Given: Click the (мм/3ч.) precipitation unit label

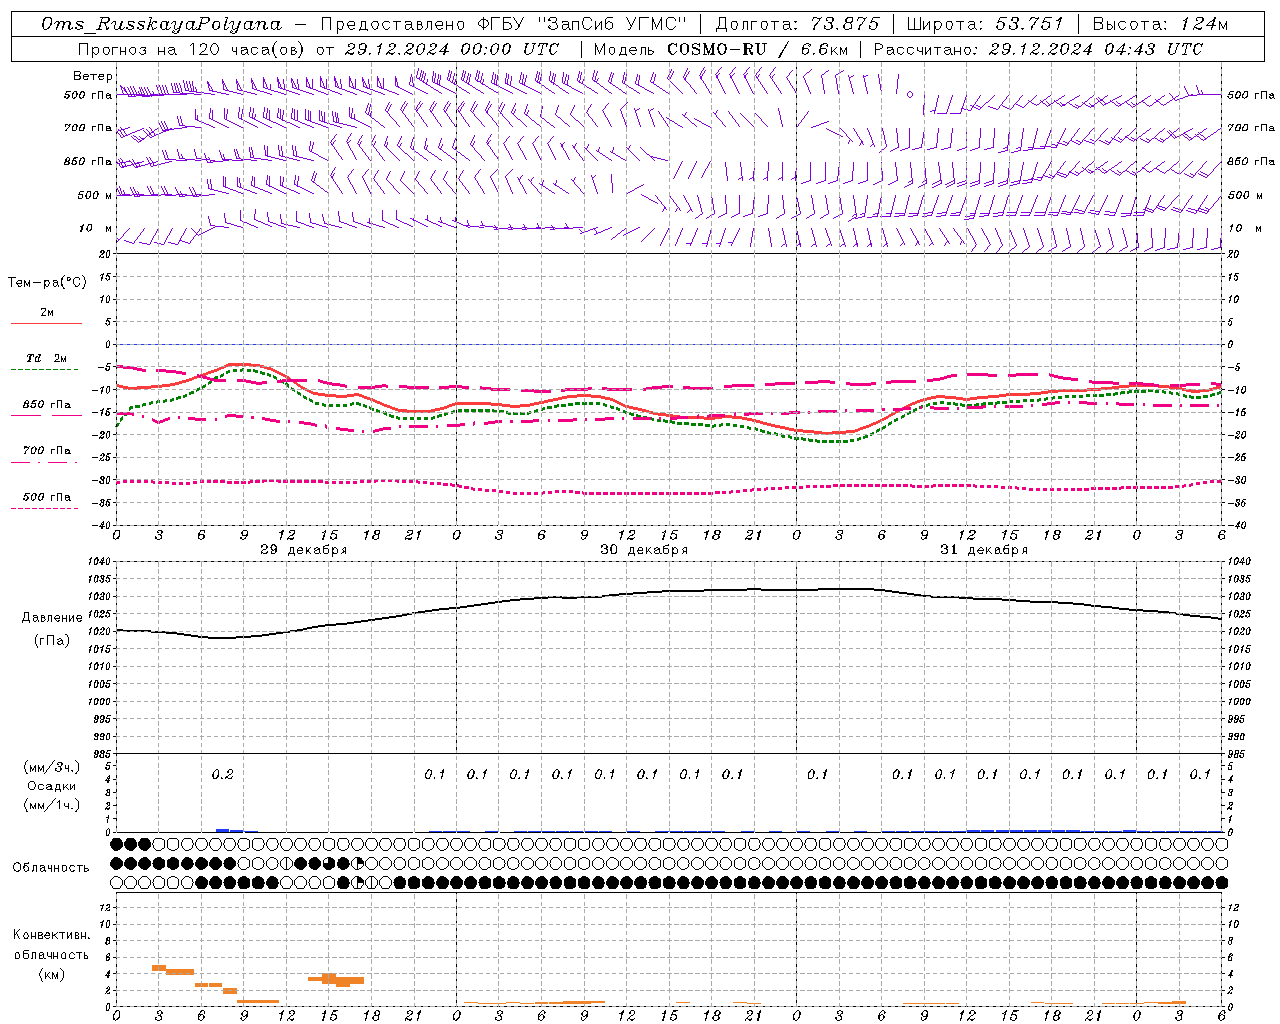Looking at the screenshot, I should [52, 767].
